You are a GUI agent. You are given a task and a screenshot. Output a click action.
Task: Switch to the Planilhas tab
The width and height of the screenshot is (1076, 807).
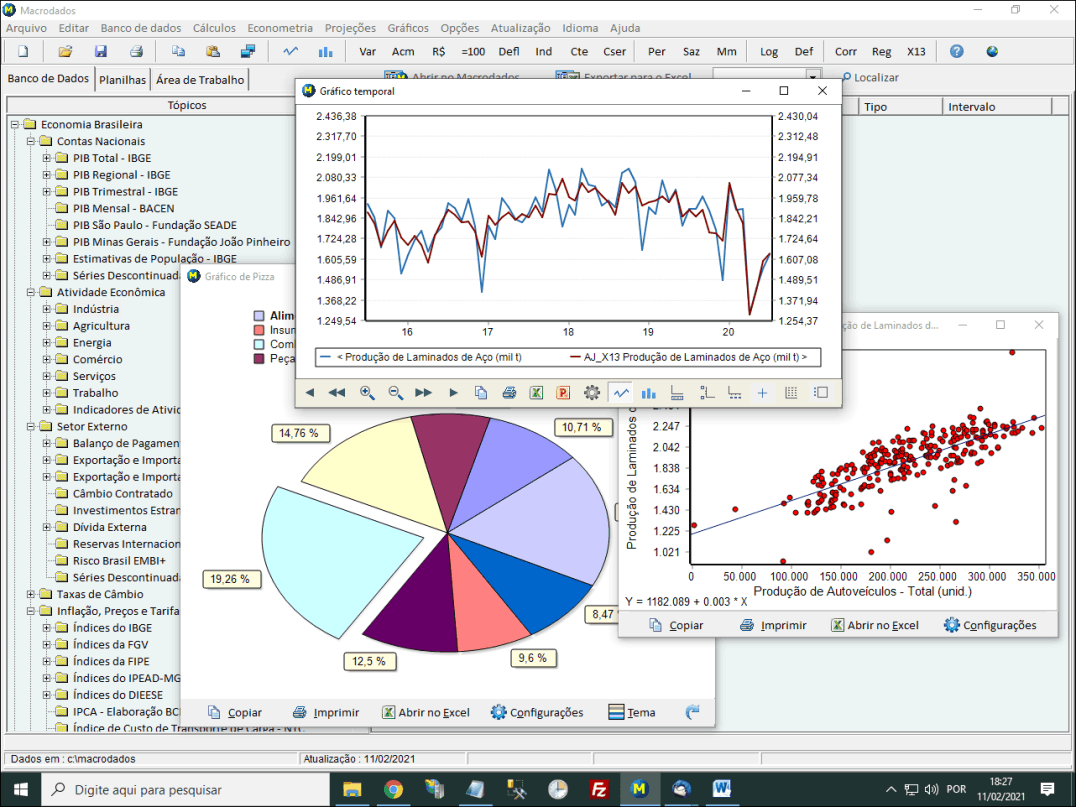122,80
